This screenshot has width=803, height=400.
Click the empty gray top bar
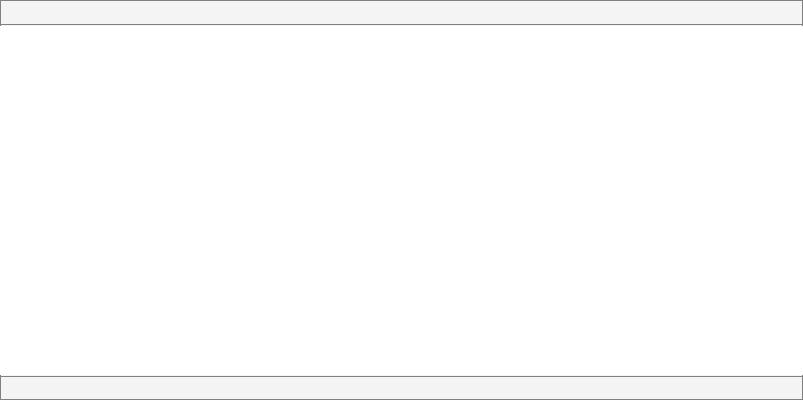(402, 12)
